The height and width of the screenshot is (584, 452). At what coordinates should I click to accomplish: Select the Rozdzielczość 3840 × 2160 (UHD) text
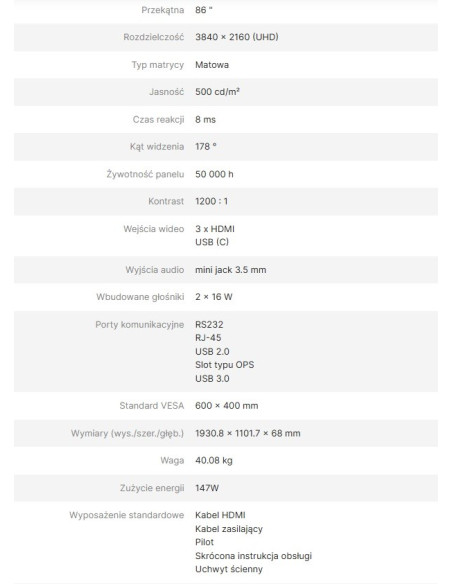click(237, 37)
